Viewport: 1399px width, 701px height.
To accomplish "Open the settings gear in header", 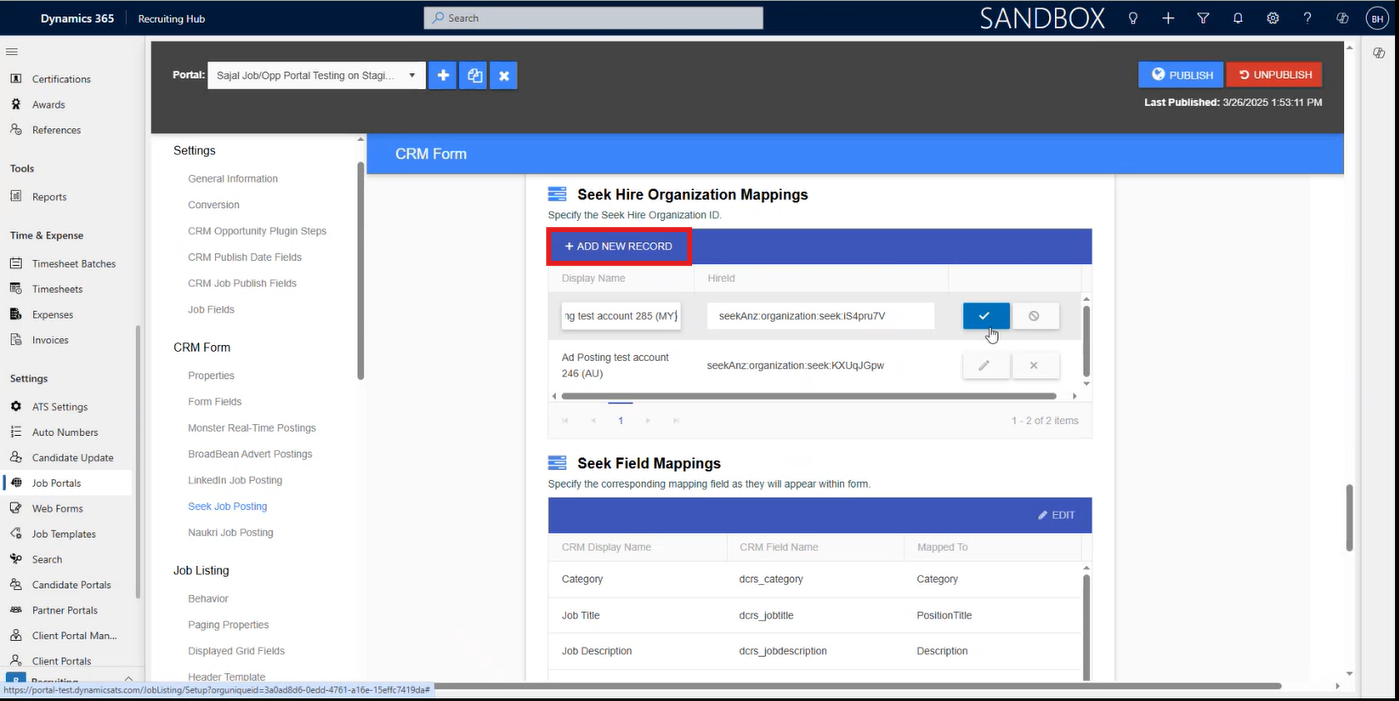I will tap(1273, 18).
